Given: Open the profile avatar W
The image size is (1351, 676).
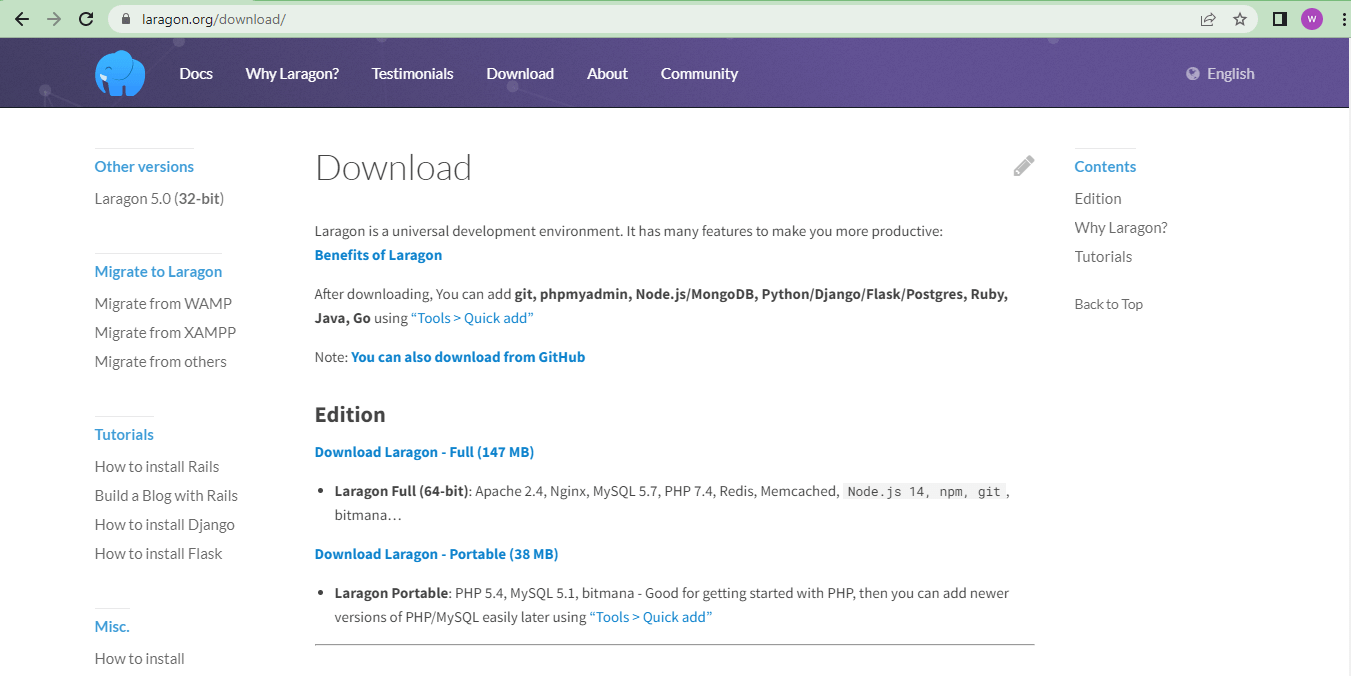Looking at the screenshot, I should click(x=1311, y=19).
